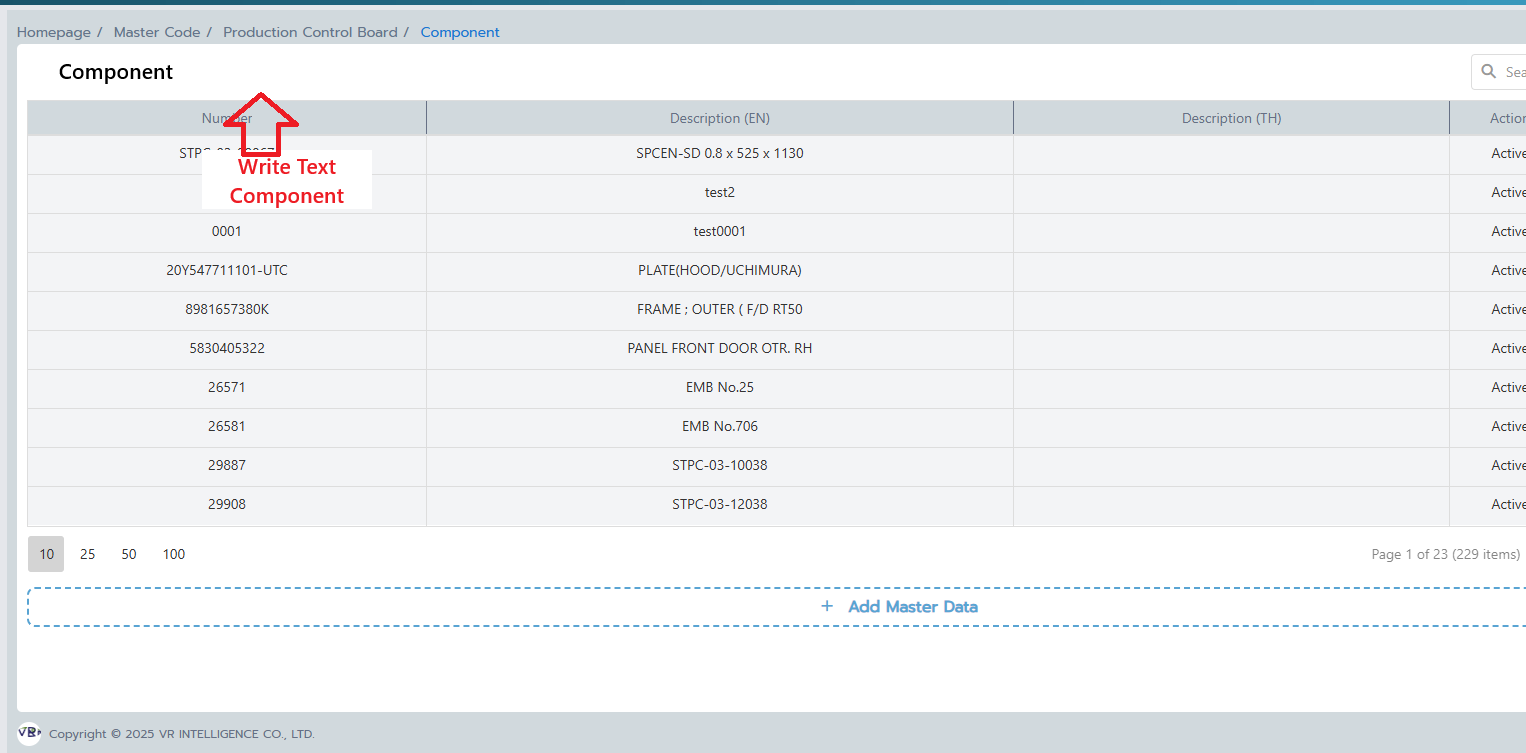Viewport: 1526px width, 753px height.
Task: Click the EMB No.706 description cell
Action: pyautogui.click(x=719, y=426)
